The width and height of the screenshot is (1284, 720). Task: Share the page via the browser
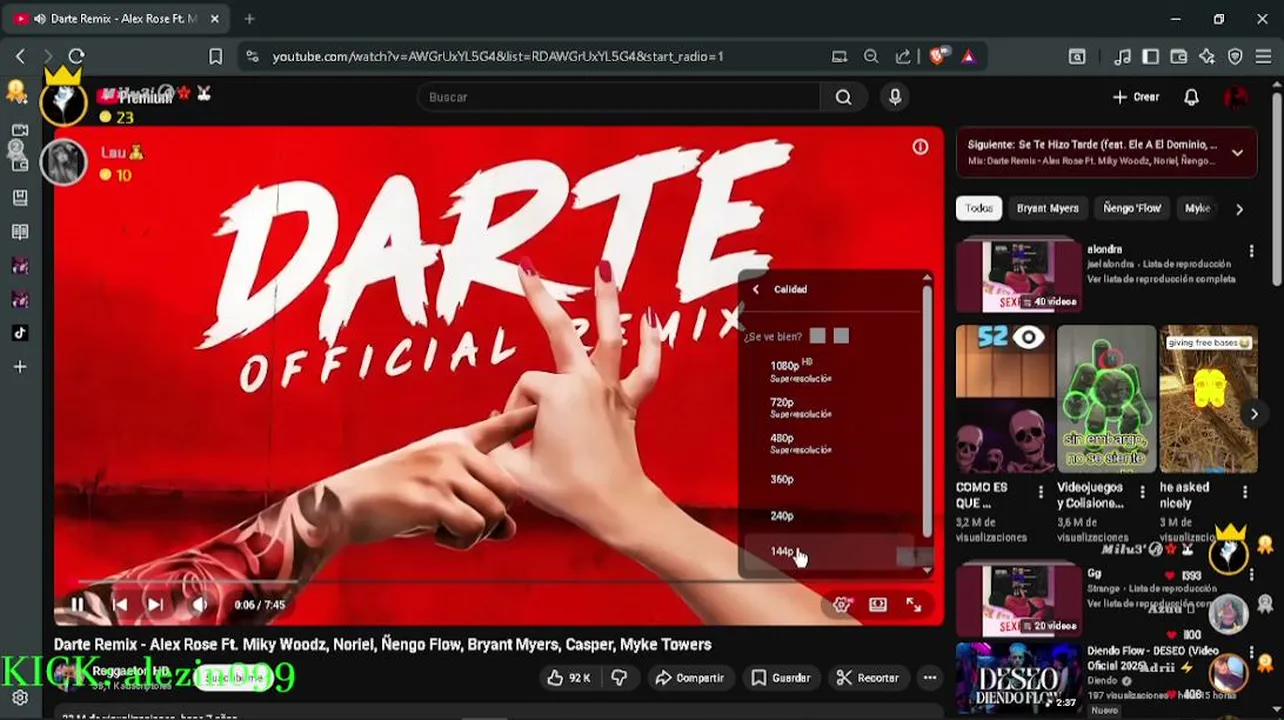902,57
